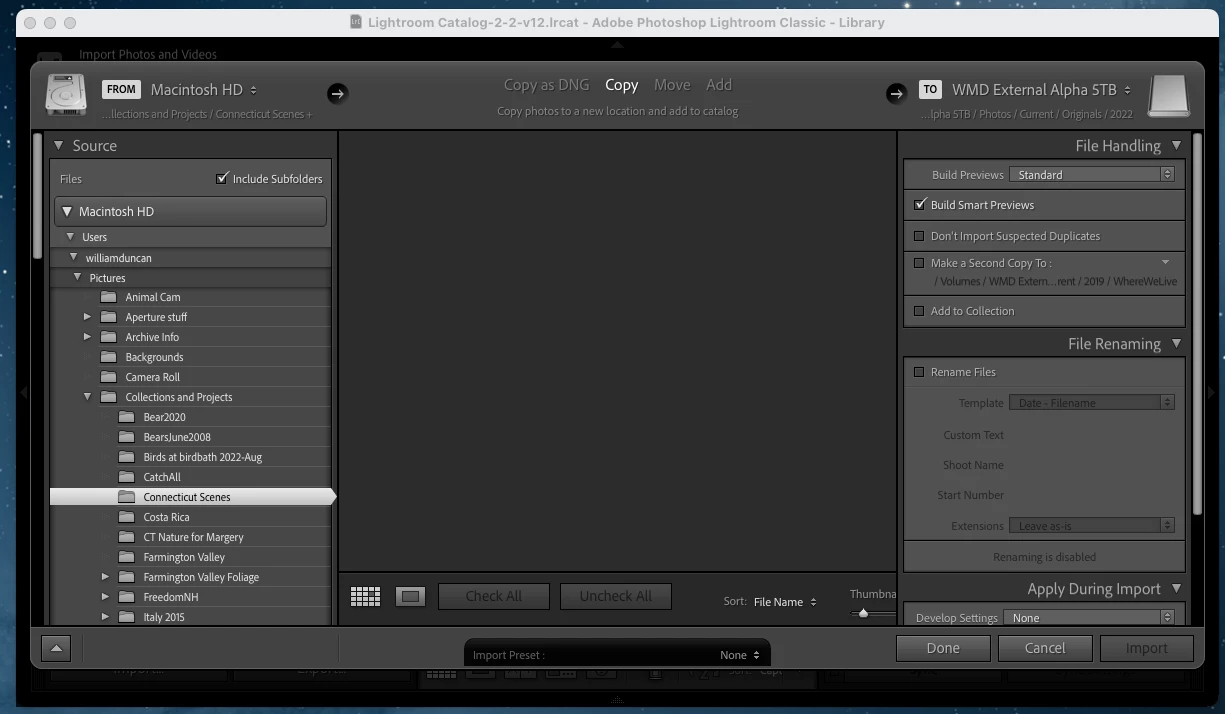Select the Connecticut Scenes folder

tap(192, 497)
